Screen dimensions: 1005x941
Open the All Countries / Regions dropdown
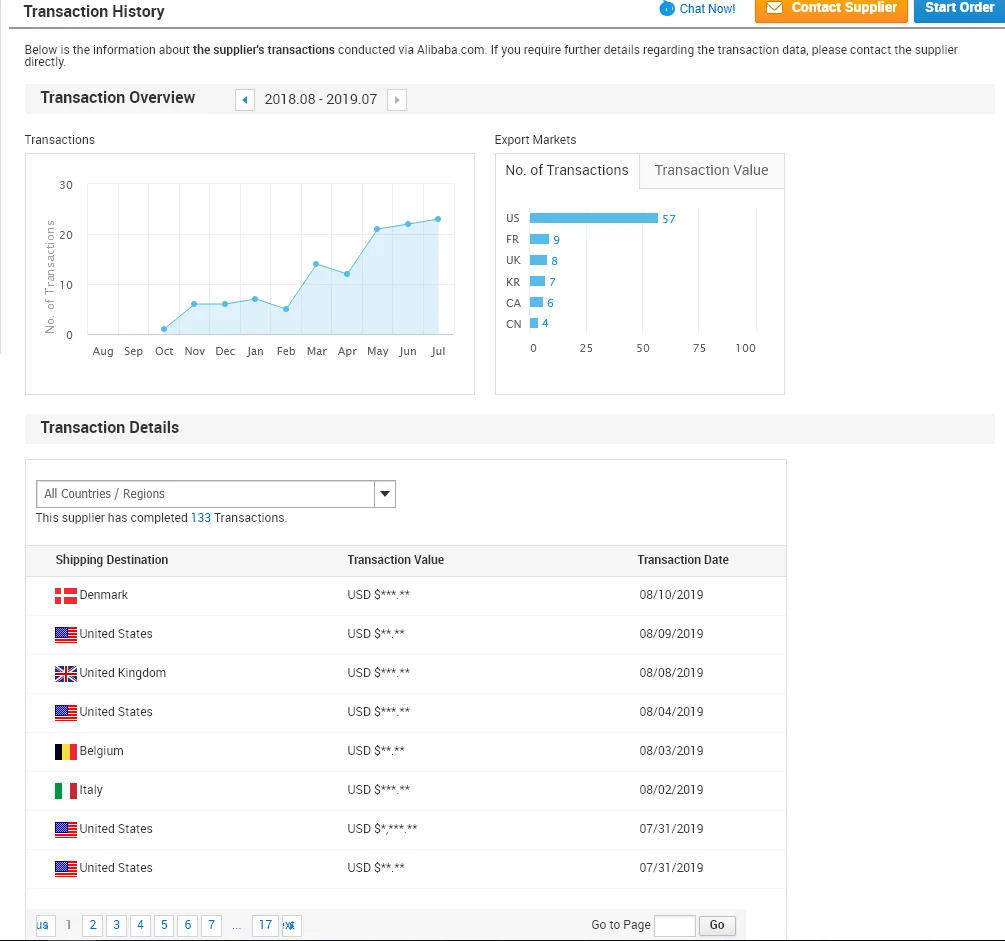coord(216,494)
